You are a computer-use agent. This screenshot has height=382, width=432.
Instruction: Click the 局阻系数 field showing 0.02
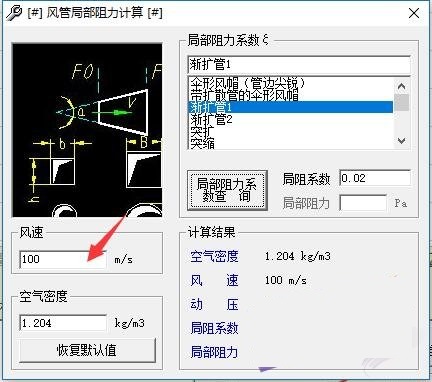(x=375, y=178)
